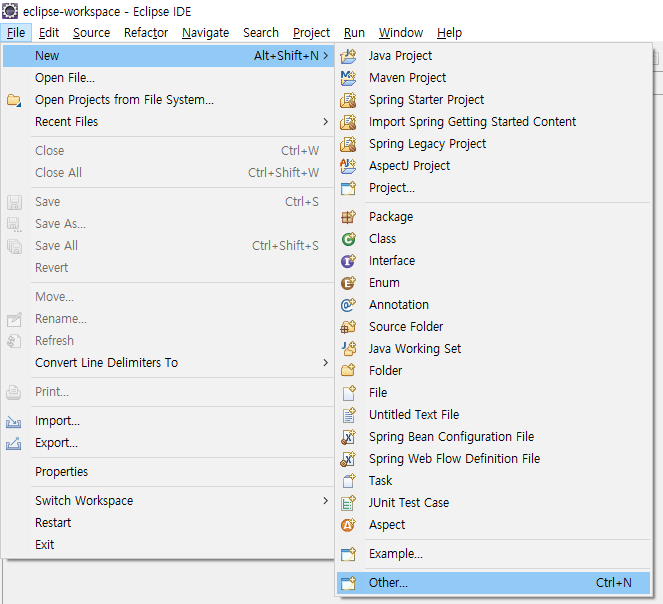Open the Project menu

311,33
